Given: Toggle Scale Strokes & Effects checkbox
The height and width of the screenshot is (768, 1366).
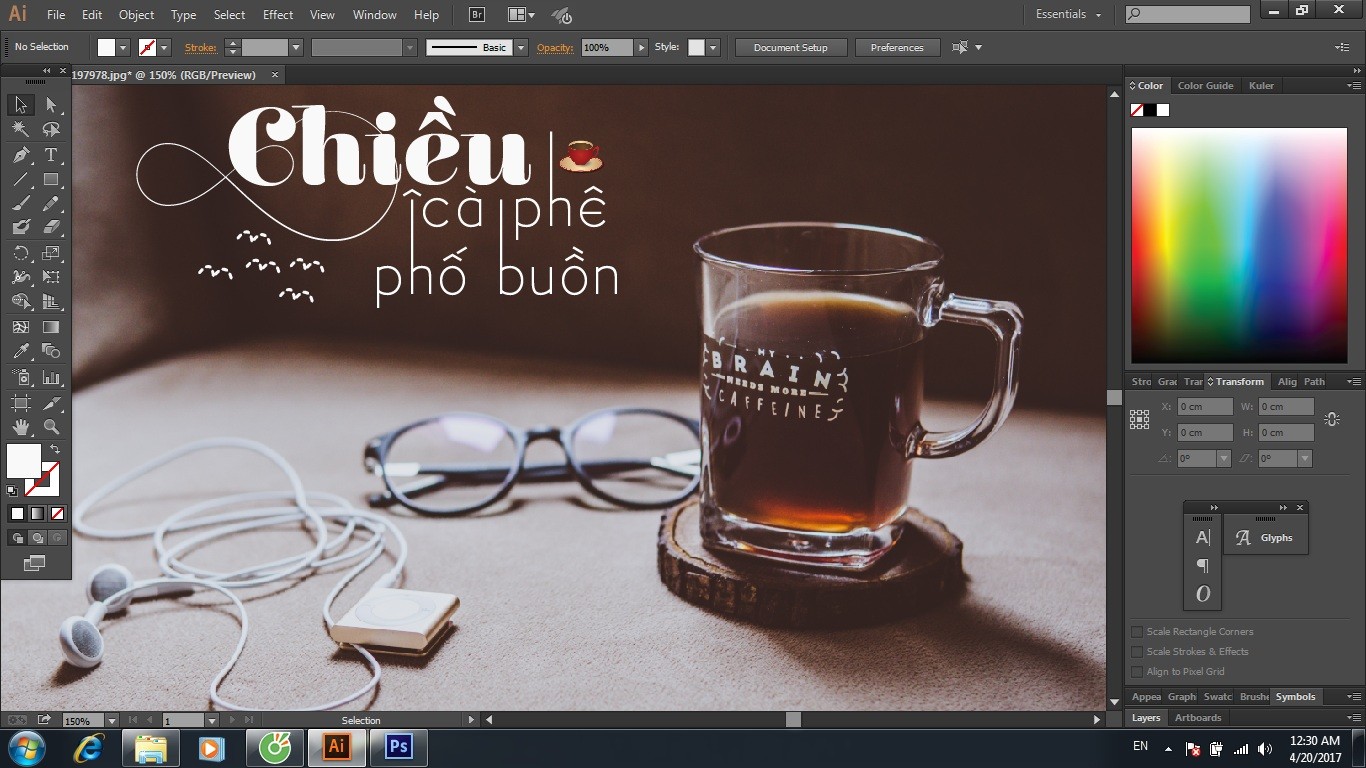Looking at the screenshot, I should coord(1137,652).
